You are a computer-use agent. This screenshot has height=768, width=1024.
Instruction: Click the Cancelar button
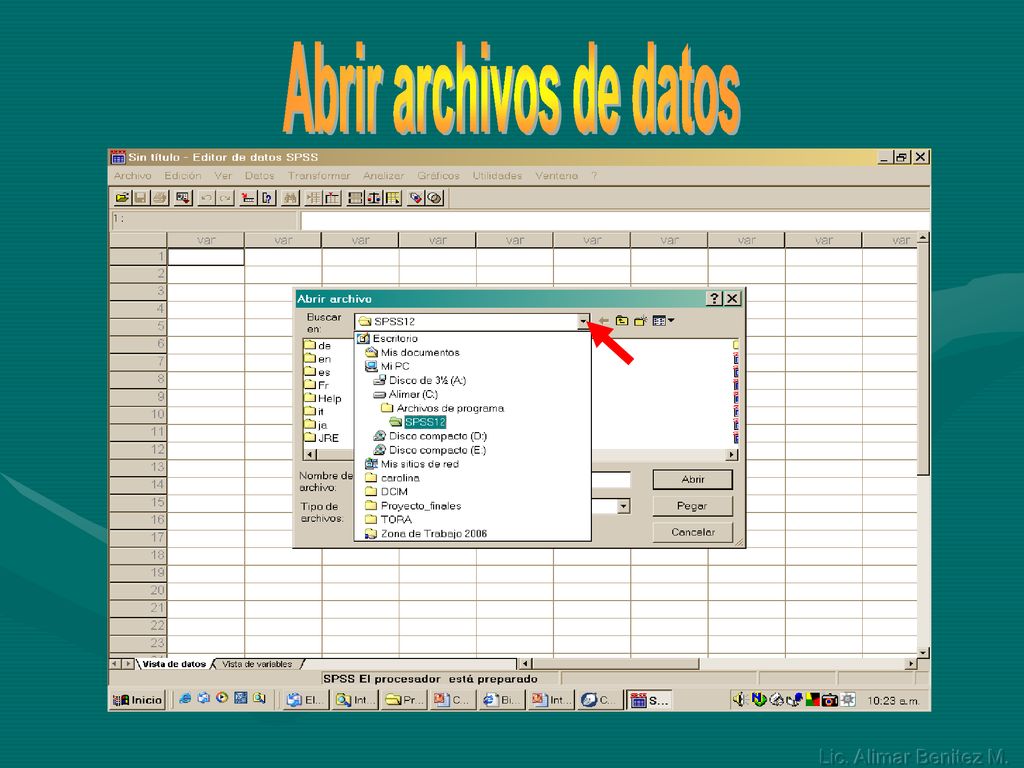[692, 532]
